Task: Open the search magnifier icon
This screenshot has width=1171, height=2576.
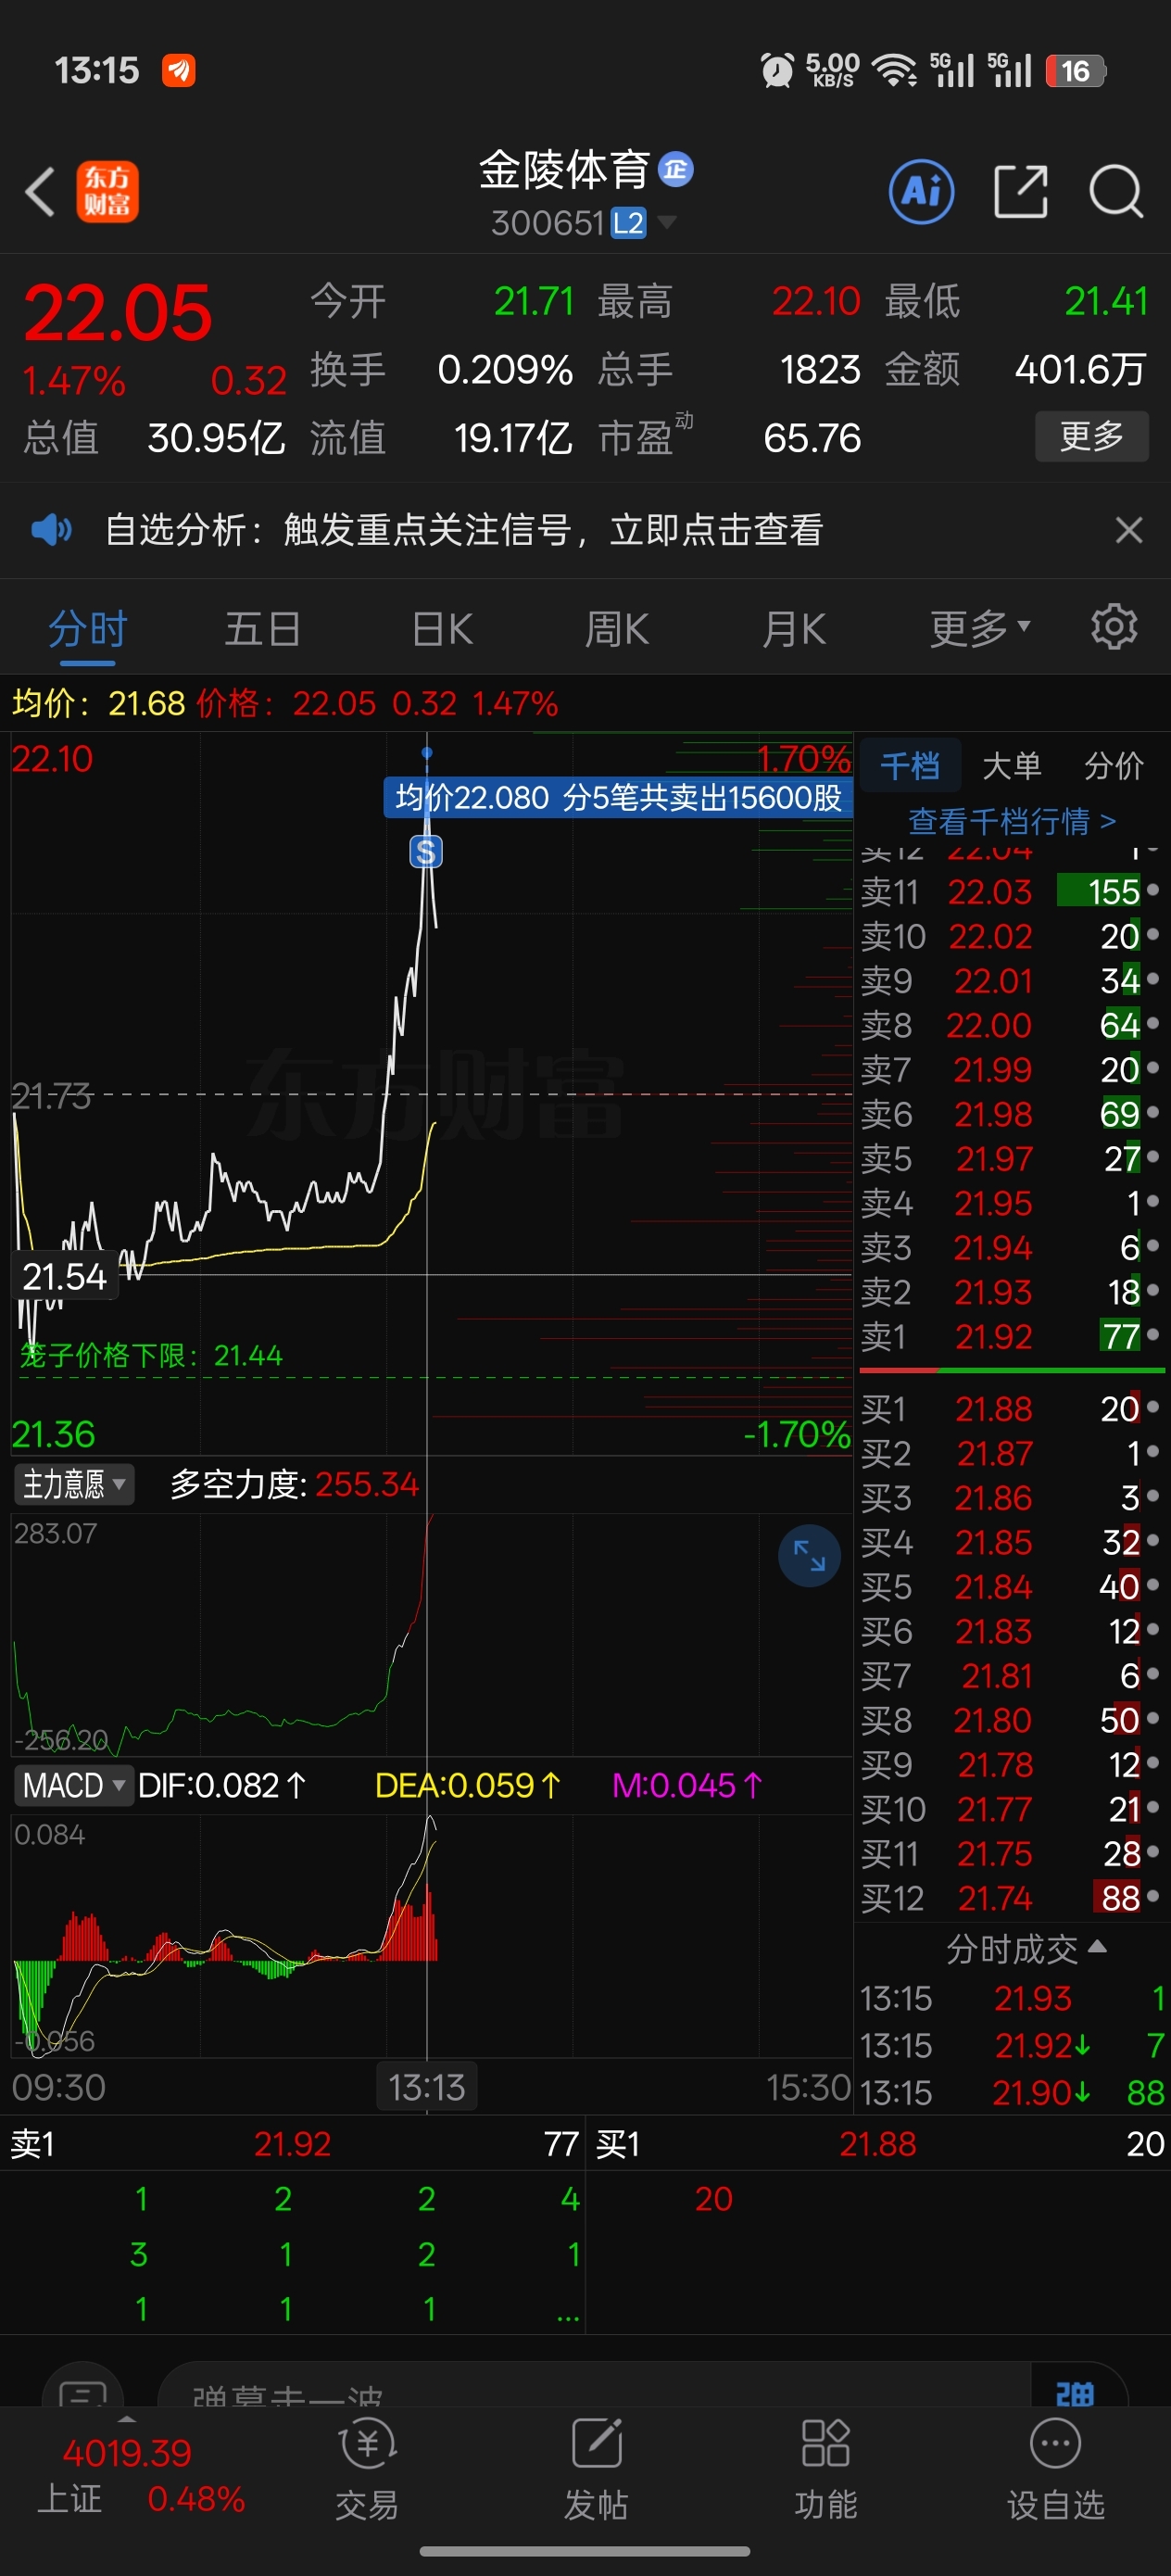Action: (x=1116, y=191)
